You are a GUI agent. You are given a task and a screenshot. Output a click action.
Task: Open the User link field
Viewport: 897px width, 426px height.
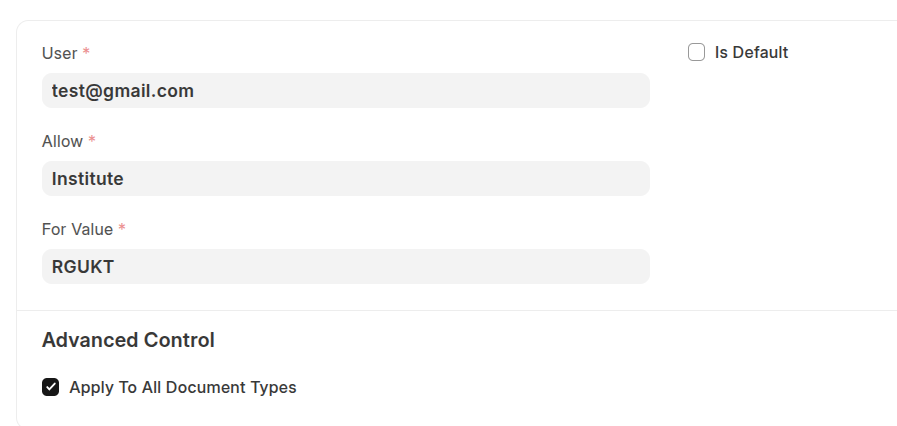coord(345,91)
